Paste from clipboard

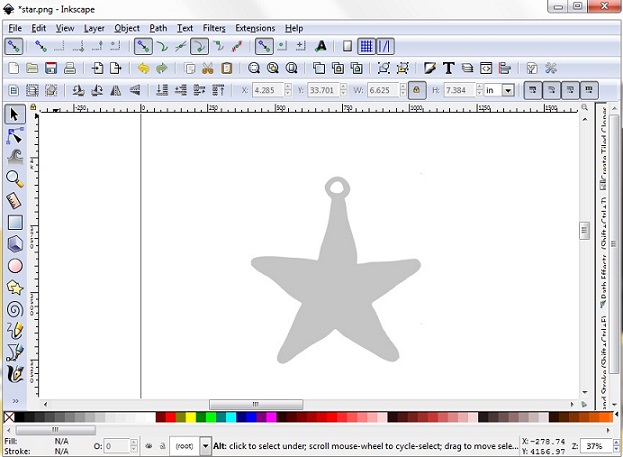(x=226, y=68)
